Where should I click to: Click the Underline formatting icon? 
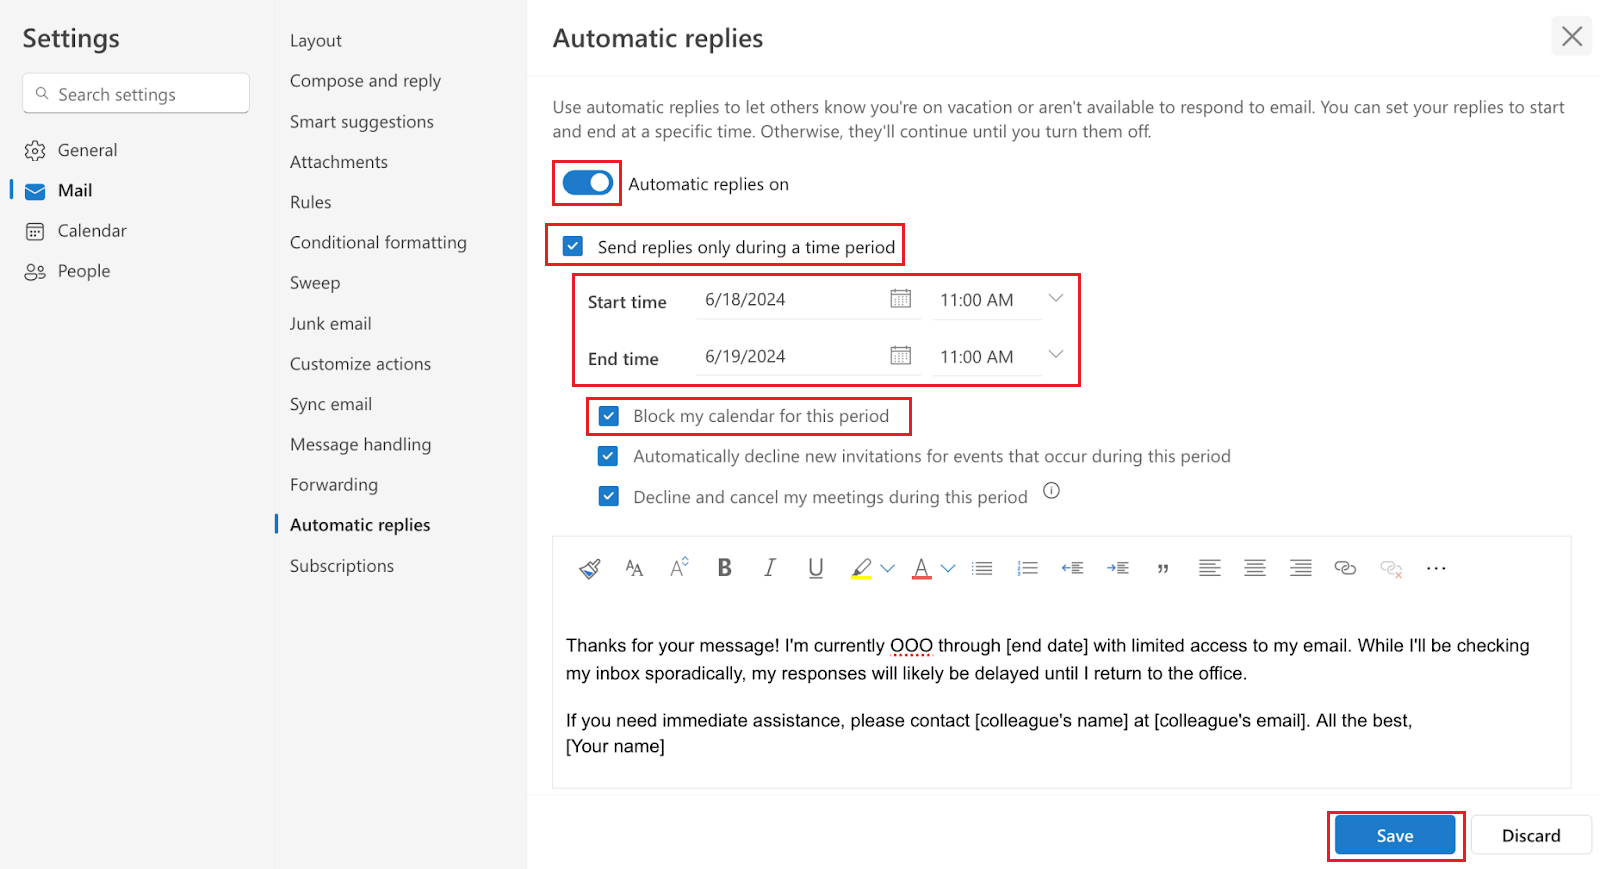[815, 568]
